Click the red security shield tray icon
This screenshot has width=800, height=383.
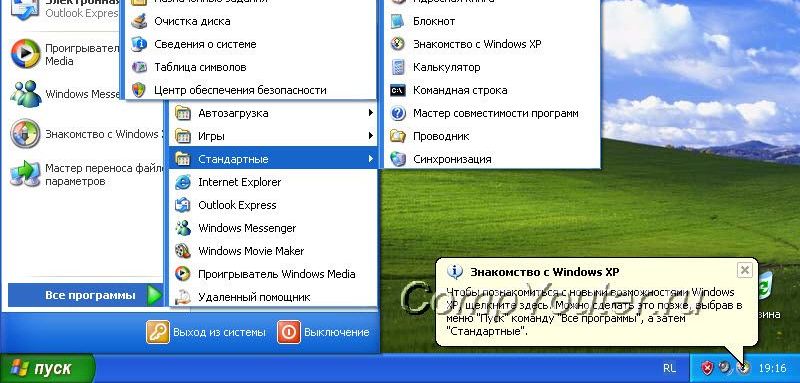[707, 368]
